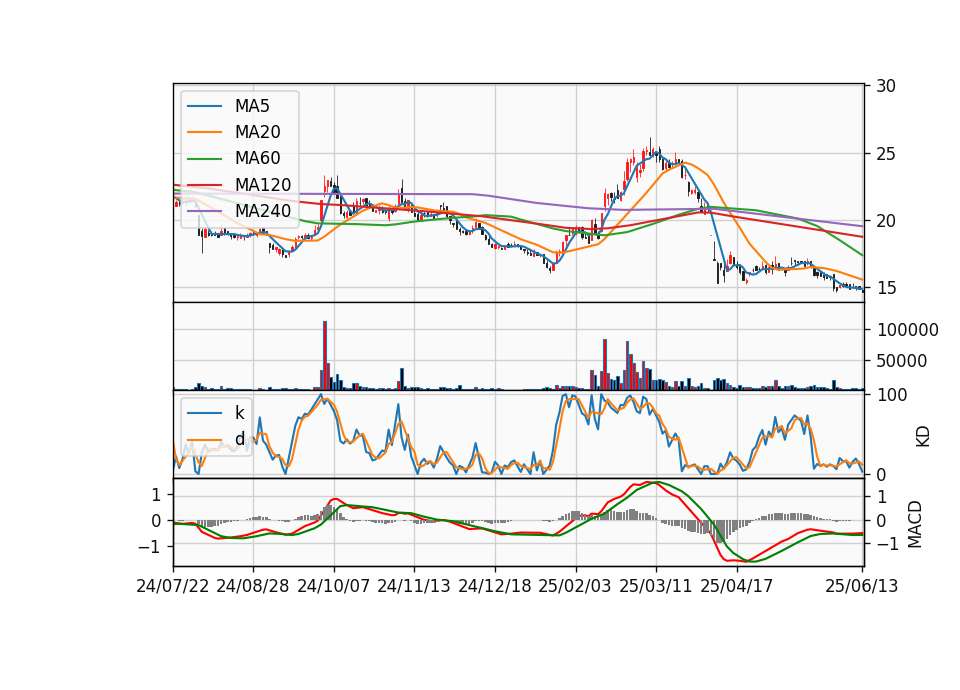Click the MA240 legend label

pos(263,211)
